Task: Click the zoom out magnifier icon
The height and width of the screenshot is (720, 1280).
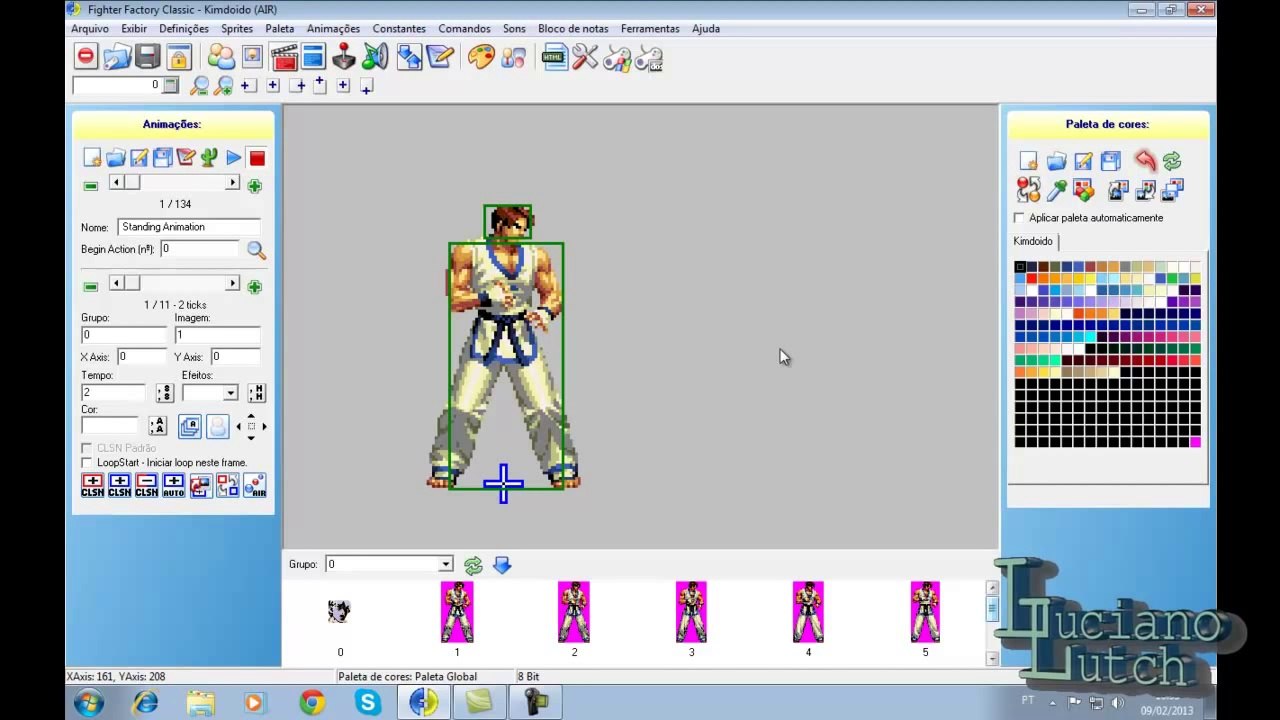Action: coord(200,86)
